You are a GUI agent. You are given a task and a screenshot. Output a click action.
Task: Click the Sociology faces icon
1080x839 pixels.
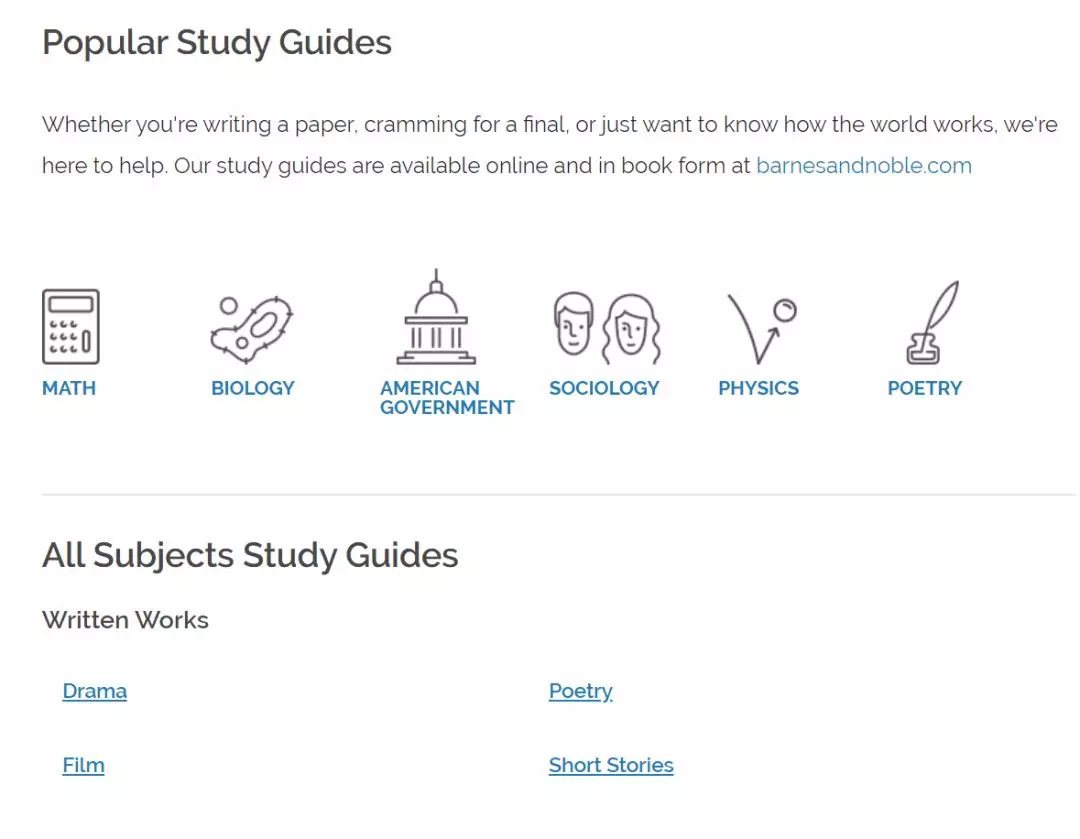click(x=606, y=328)
